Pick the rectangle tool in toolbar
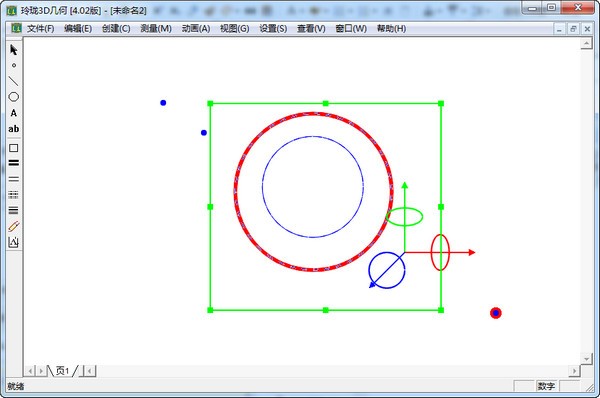 coord(14,148)
